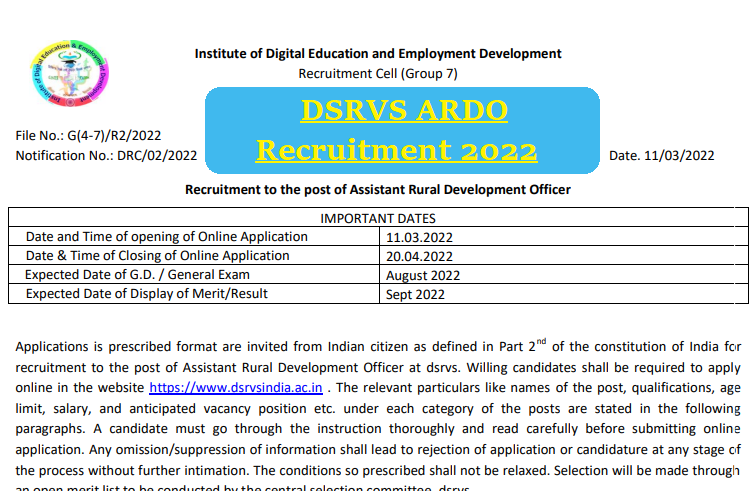This screenshot has width=752, height=491.
Task: Click the paragraph line starting 'Applications is prescribed format'
Action: point(378,346)
